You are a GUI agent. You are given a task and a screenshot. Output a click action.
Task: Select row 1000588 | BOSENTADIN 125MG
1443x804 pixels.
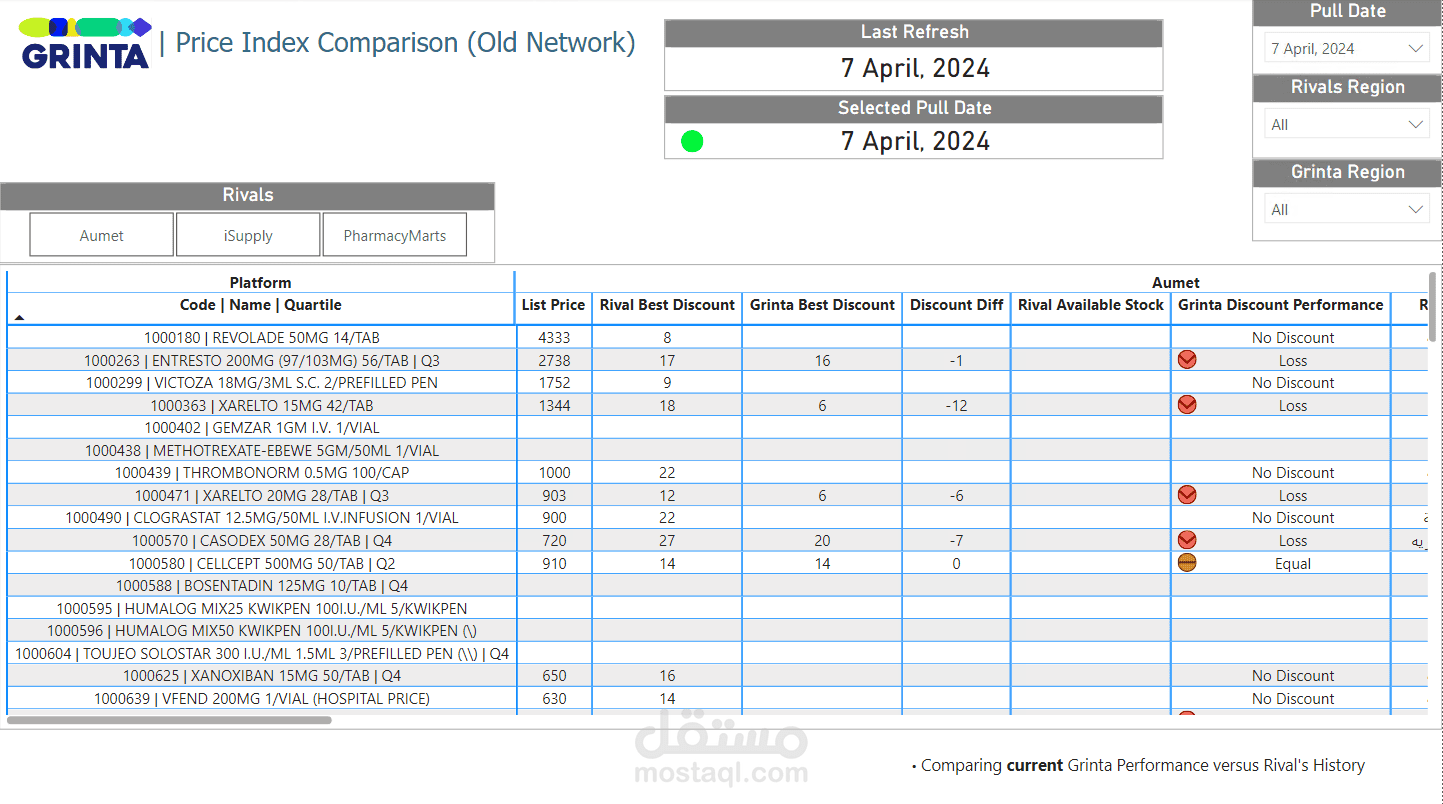pyautogui.click(x=262, y=586)
